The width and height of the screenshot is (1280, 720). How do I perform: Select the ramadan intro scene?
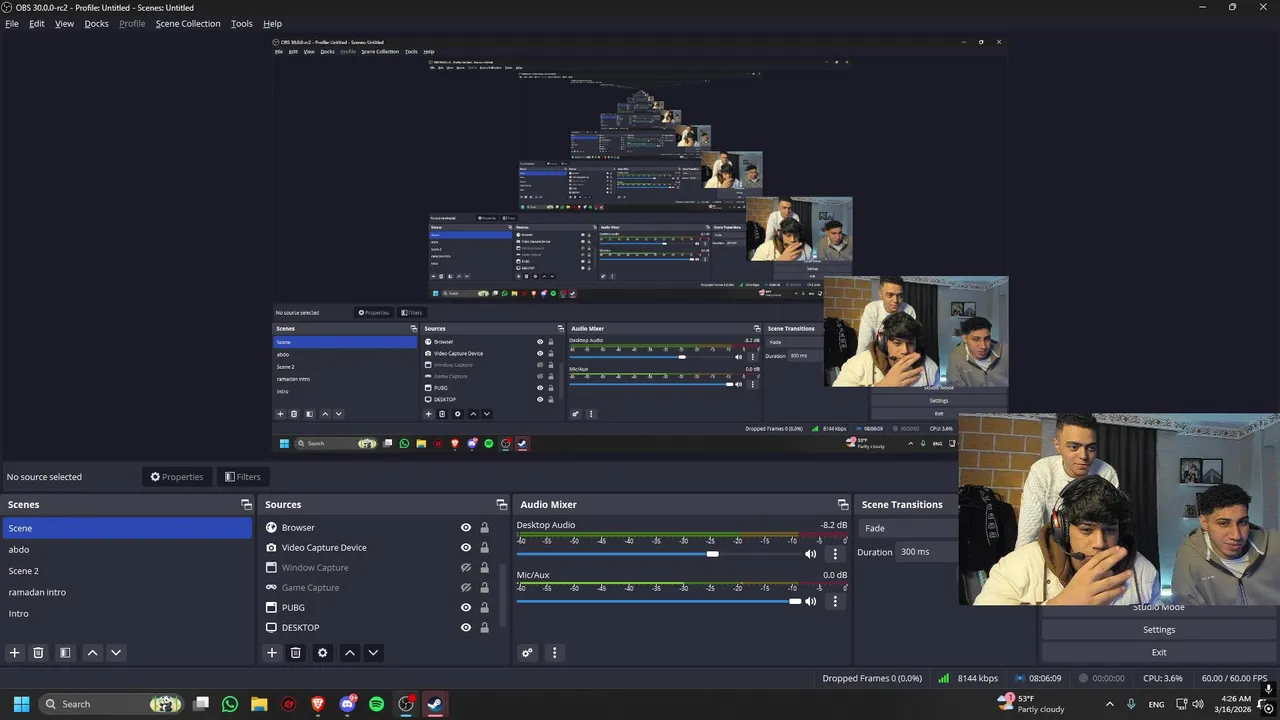[127, 592]
